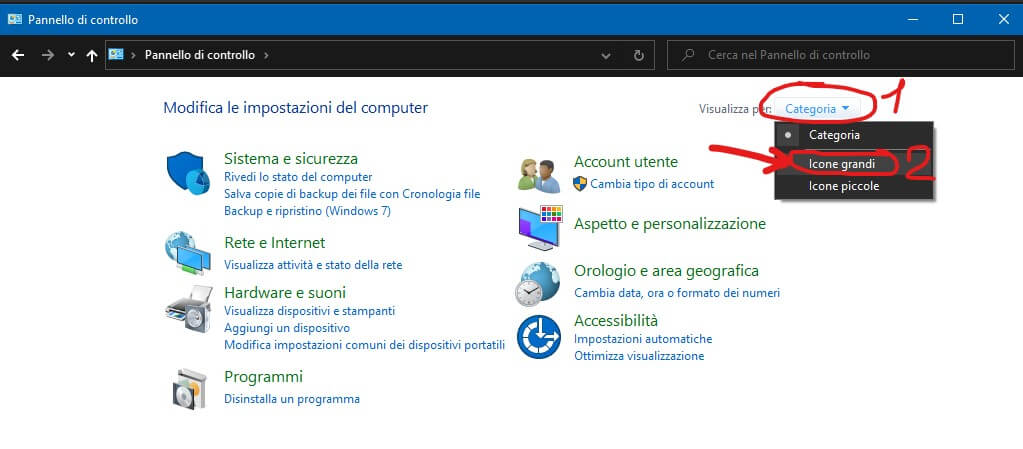Click the Aspetto e personalizzazione monitor icon
This screenshot has height=449, width=1023.
pyautogui.click(x=540, y=228)
